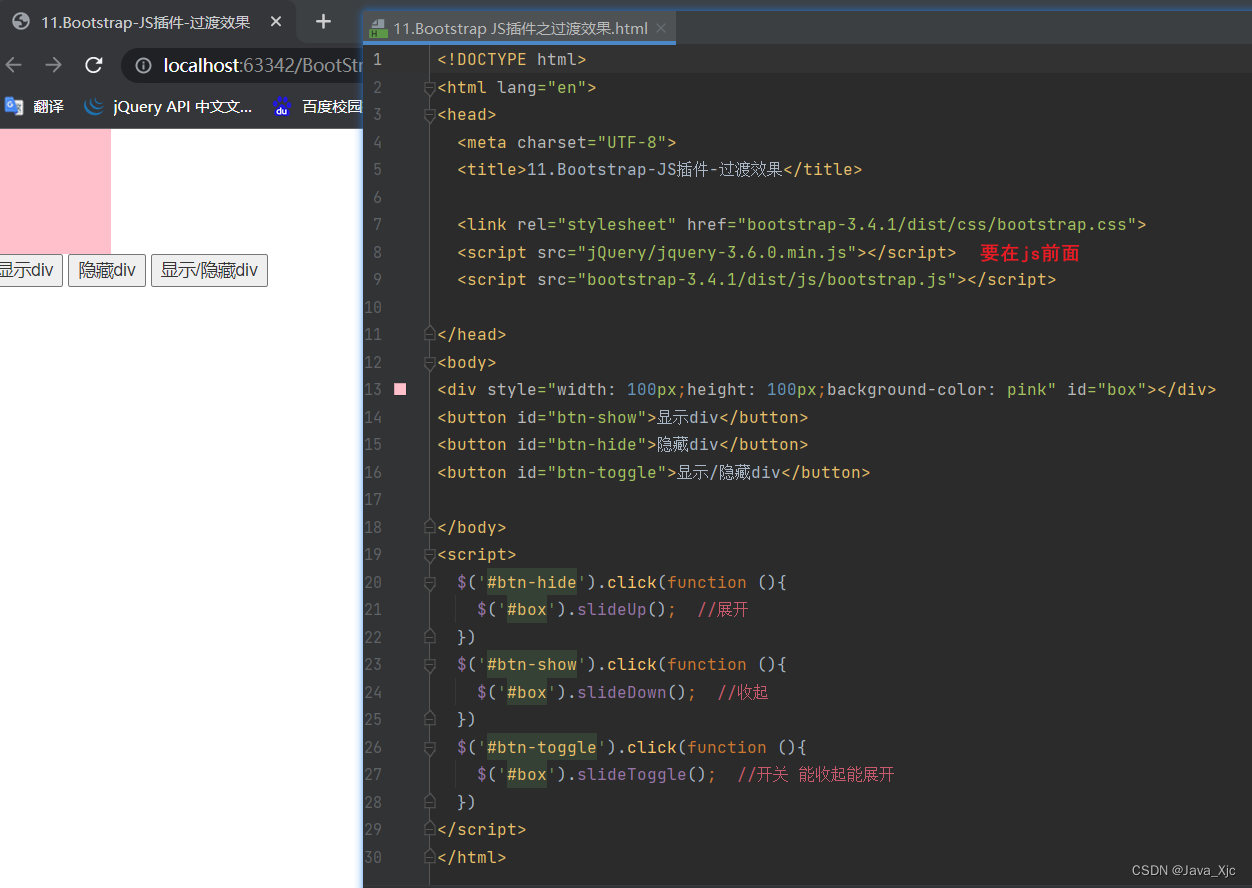Open a new browser tab

click(323, 22)
